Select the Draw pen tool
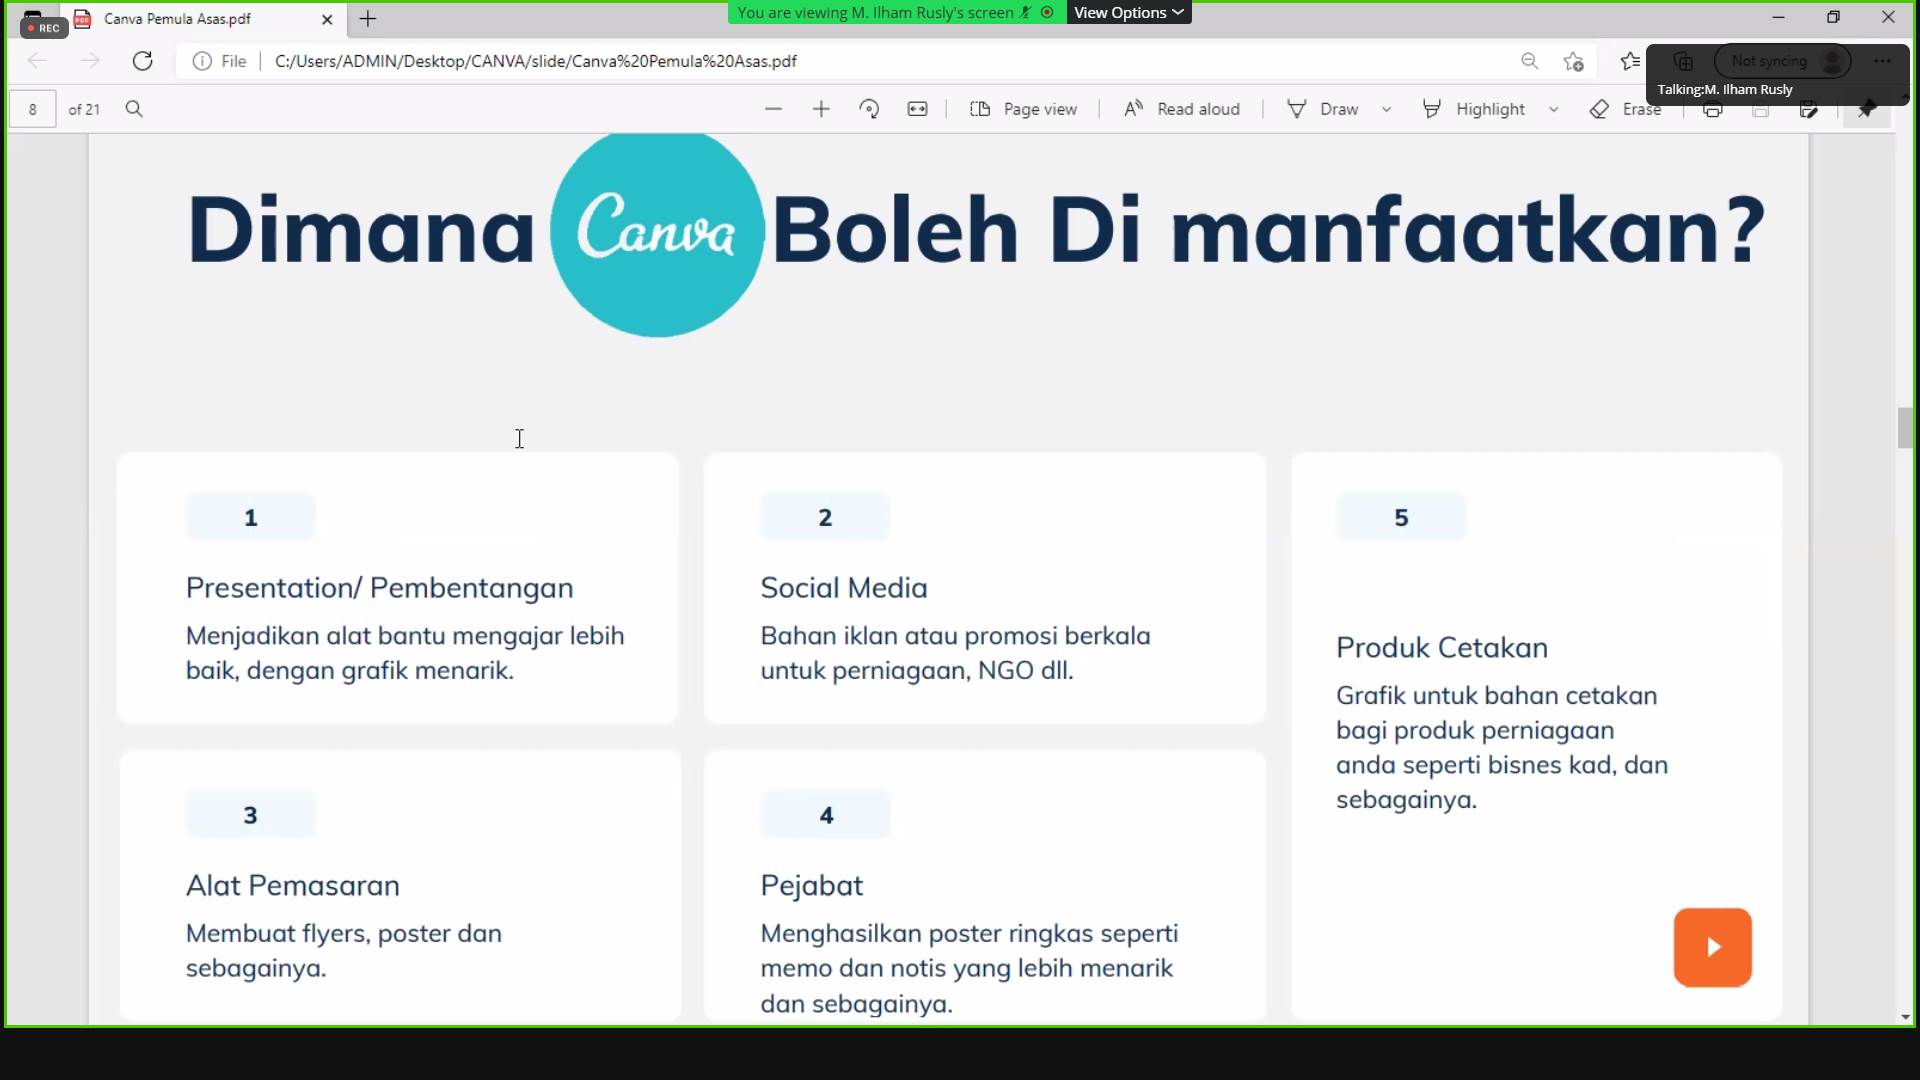The width and height of the screenshot is (1920, 1080). coord(1323,109)
